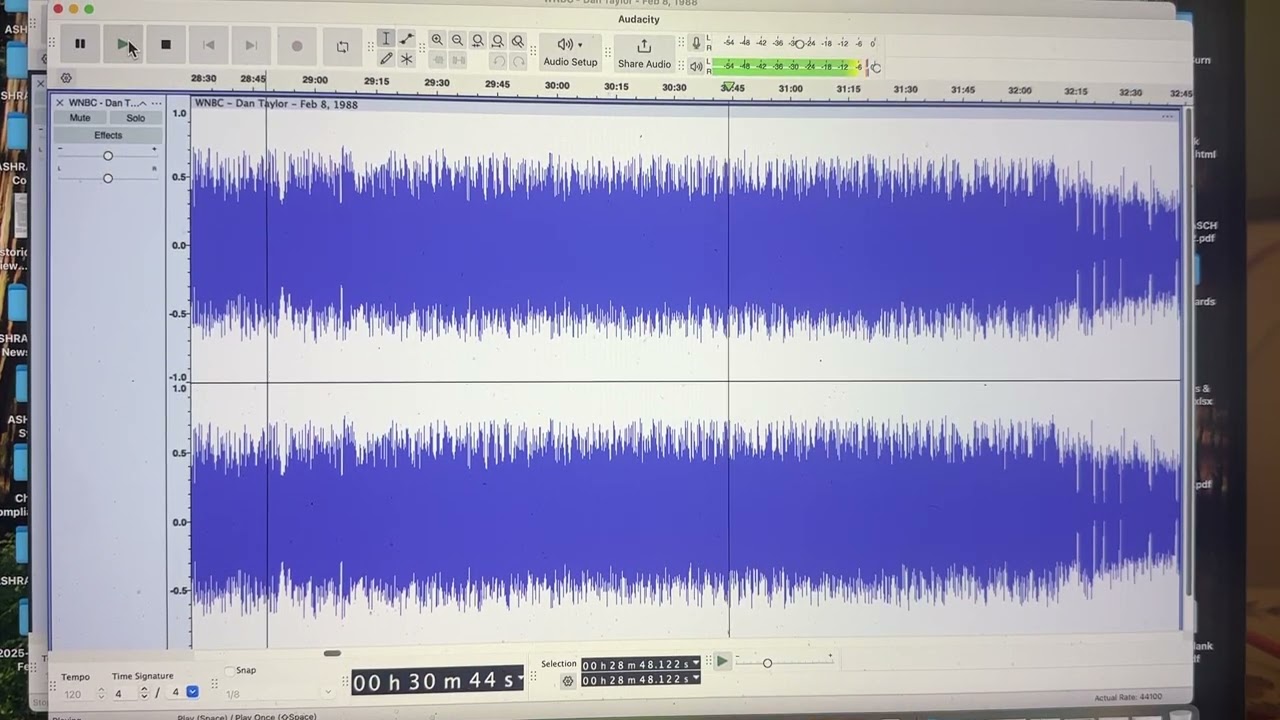Viewport: 1280px width, 720px height.
Task: Open the Audio Setup dropdown
Action: [x=570, y=52]
